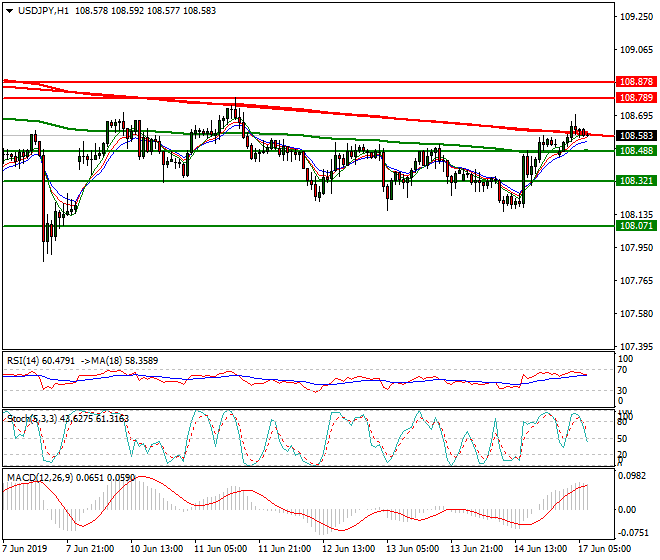Screen dimensions: 660x560
Task: Click the 108.071 green support price label
Action: click(636, 226)
